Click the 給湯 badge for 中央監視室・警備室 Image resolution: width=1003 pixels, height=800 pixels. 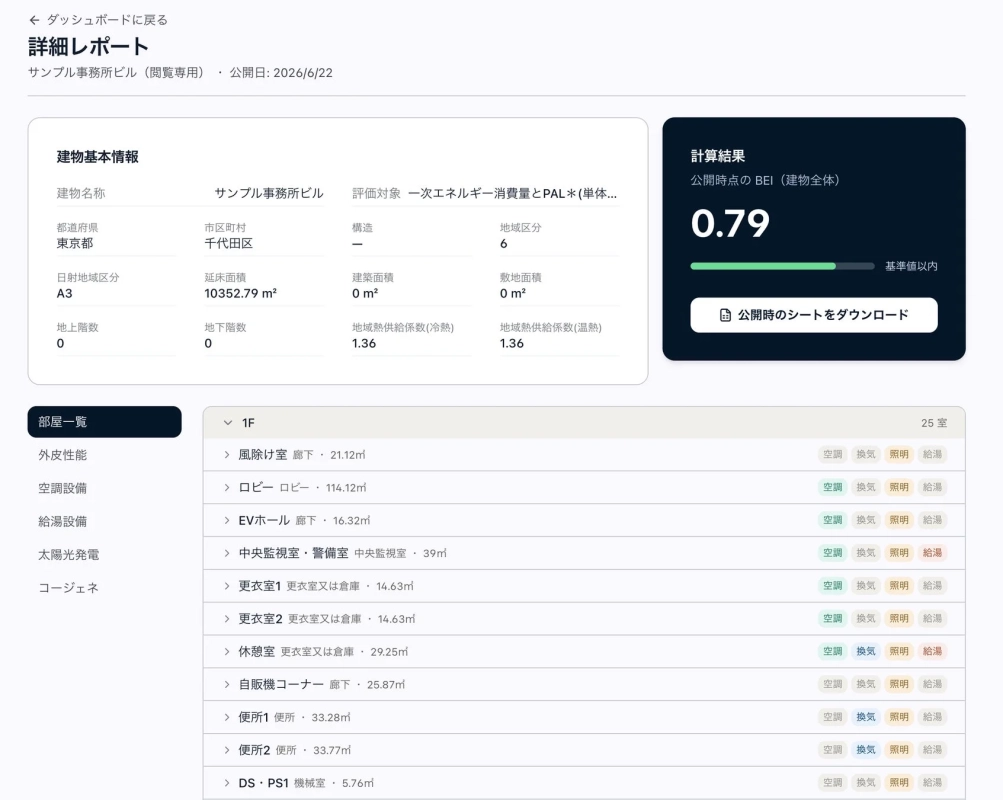click(932, 553)
